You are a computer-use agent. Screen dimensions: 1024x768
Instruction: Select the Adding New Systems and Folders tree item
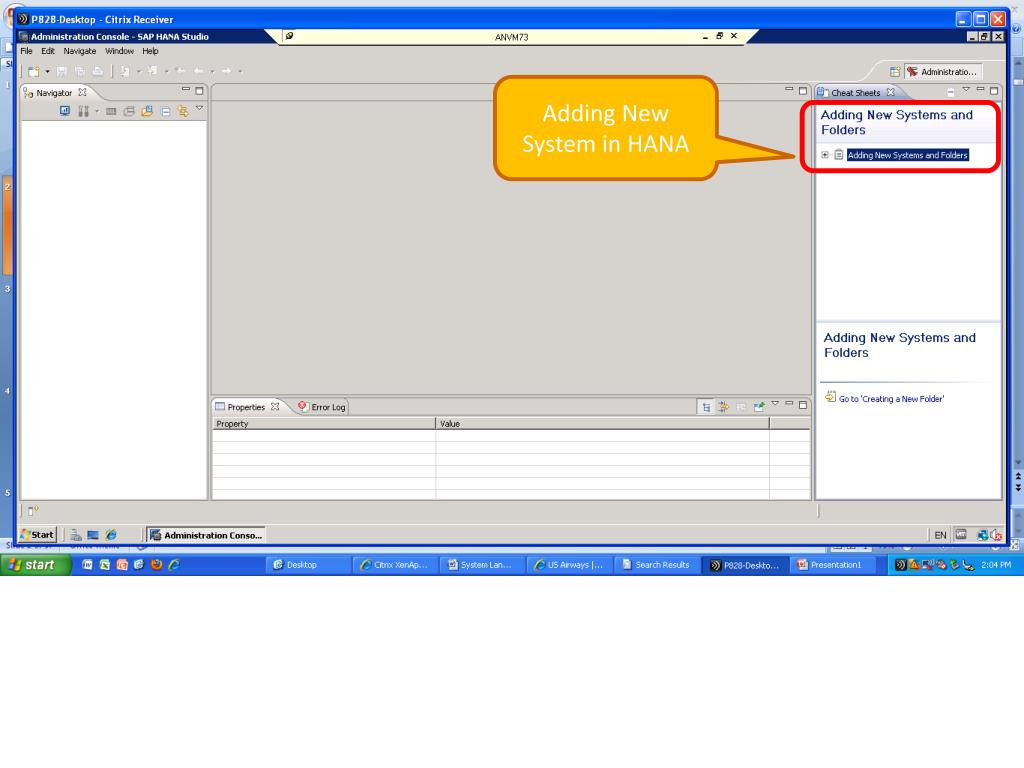point(908,155)
